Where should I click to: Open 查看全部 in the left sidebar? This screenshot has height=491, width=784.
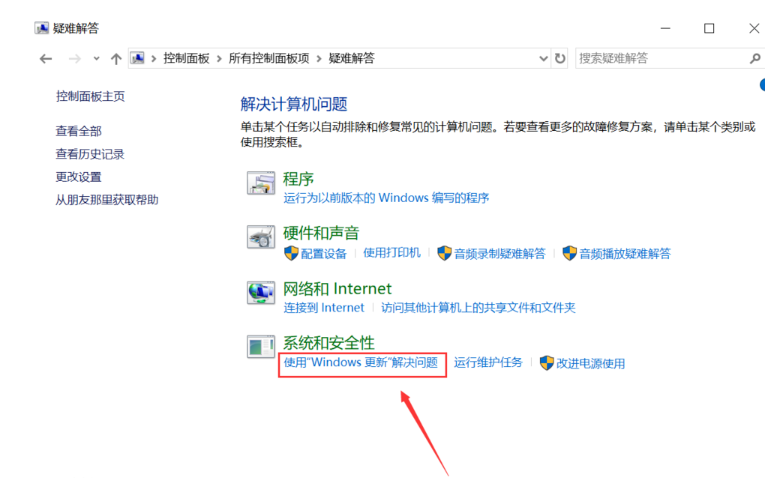[78, 131]
